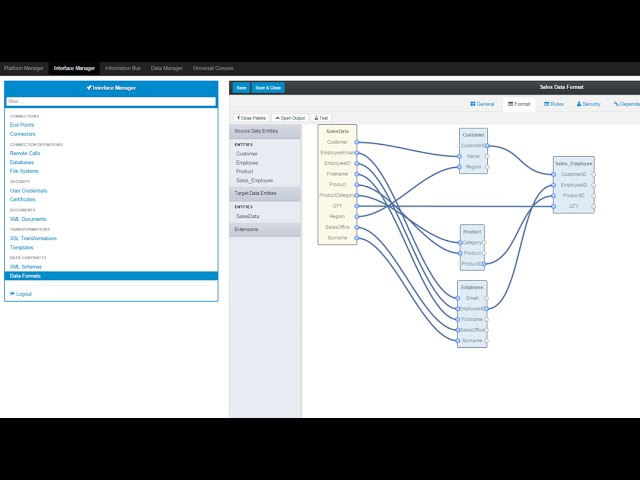
Task: Click the Open Output button
Action: [x=290, y=118]
